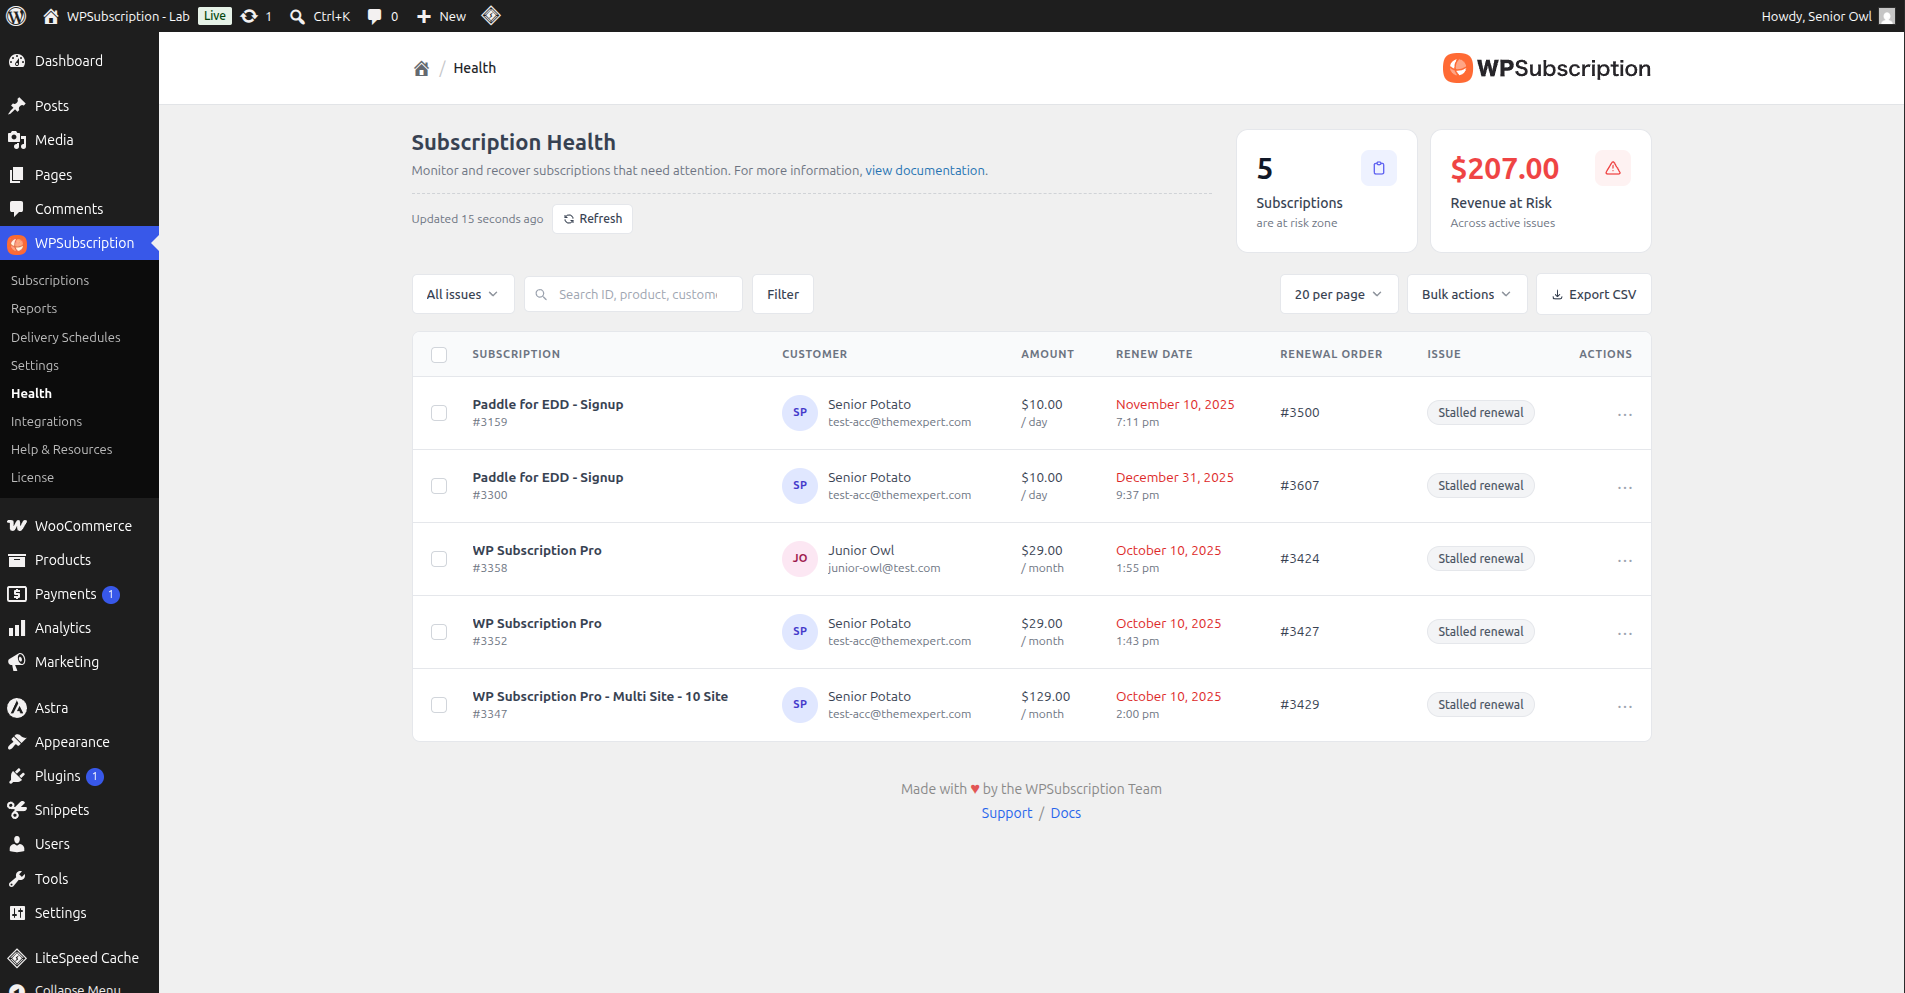Click the WPSubscription logo in header
The height and width of the screenshot is (993, 1905).
(x=1547, y=68)
